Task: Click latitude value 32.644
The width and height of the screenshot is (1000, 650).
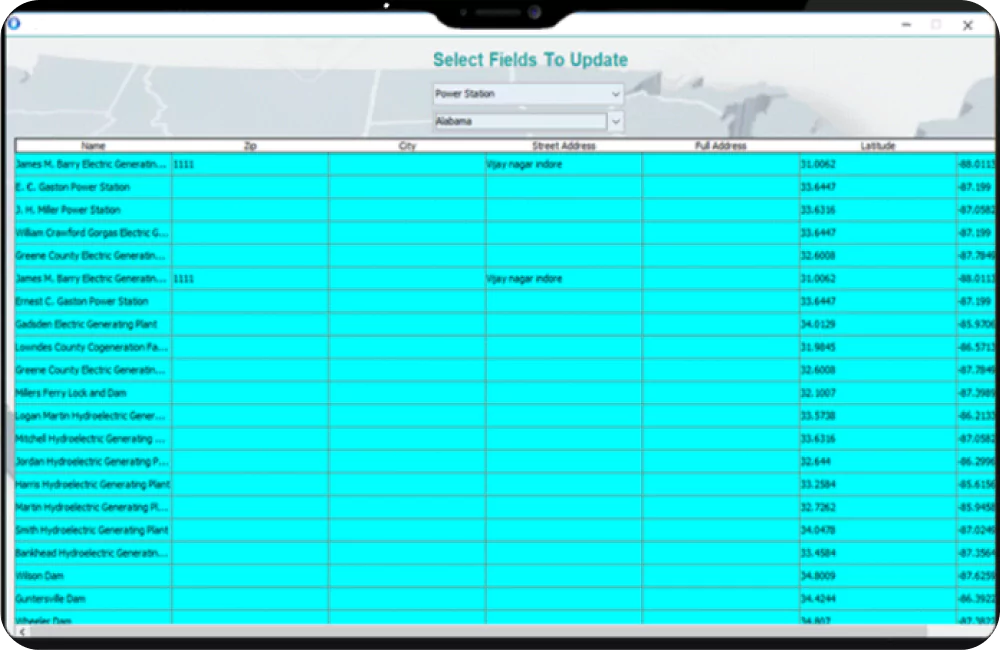Action: point(816,462)
